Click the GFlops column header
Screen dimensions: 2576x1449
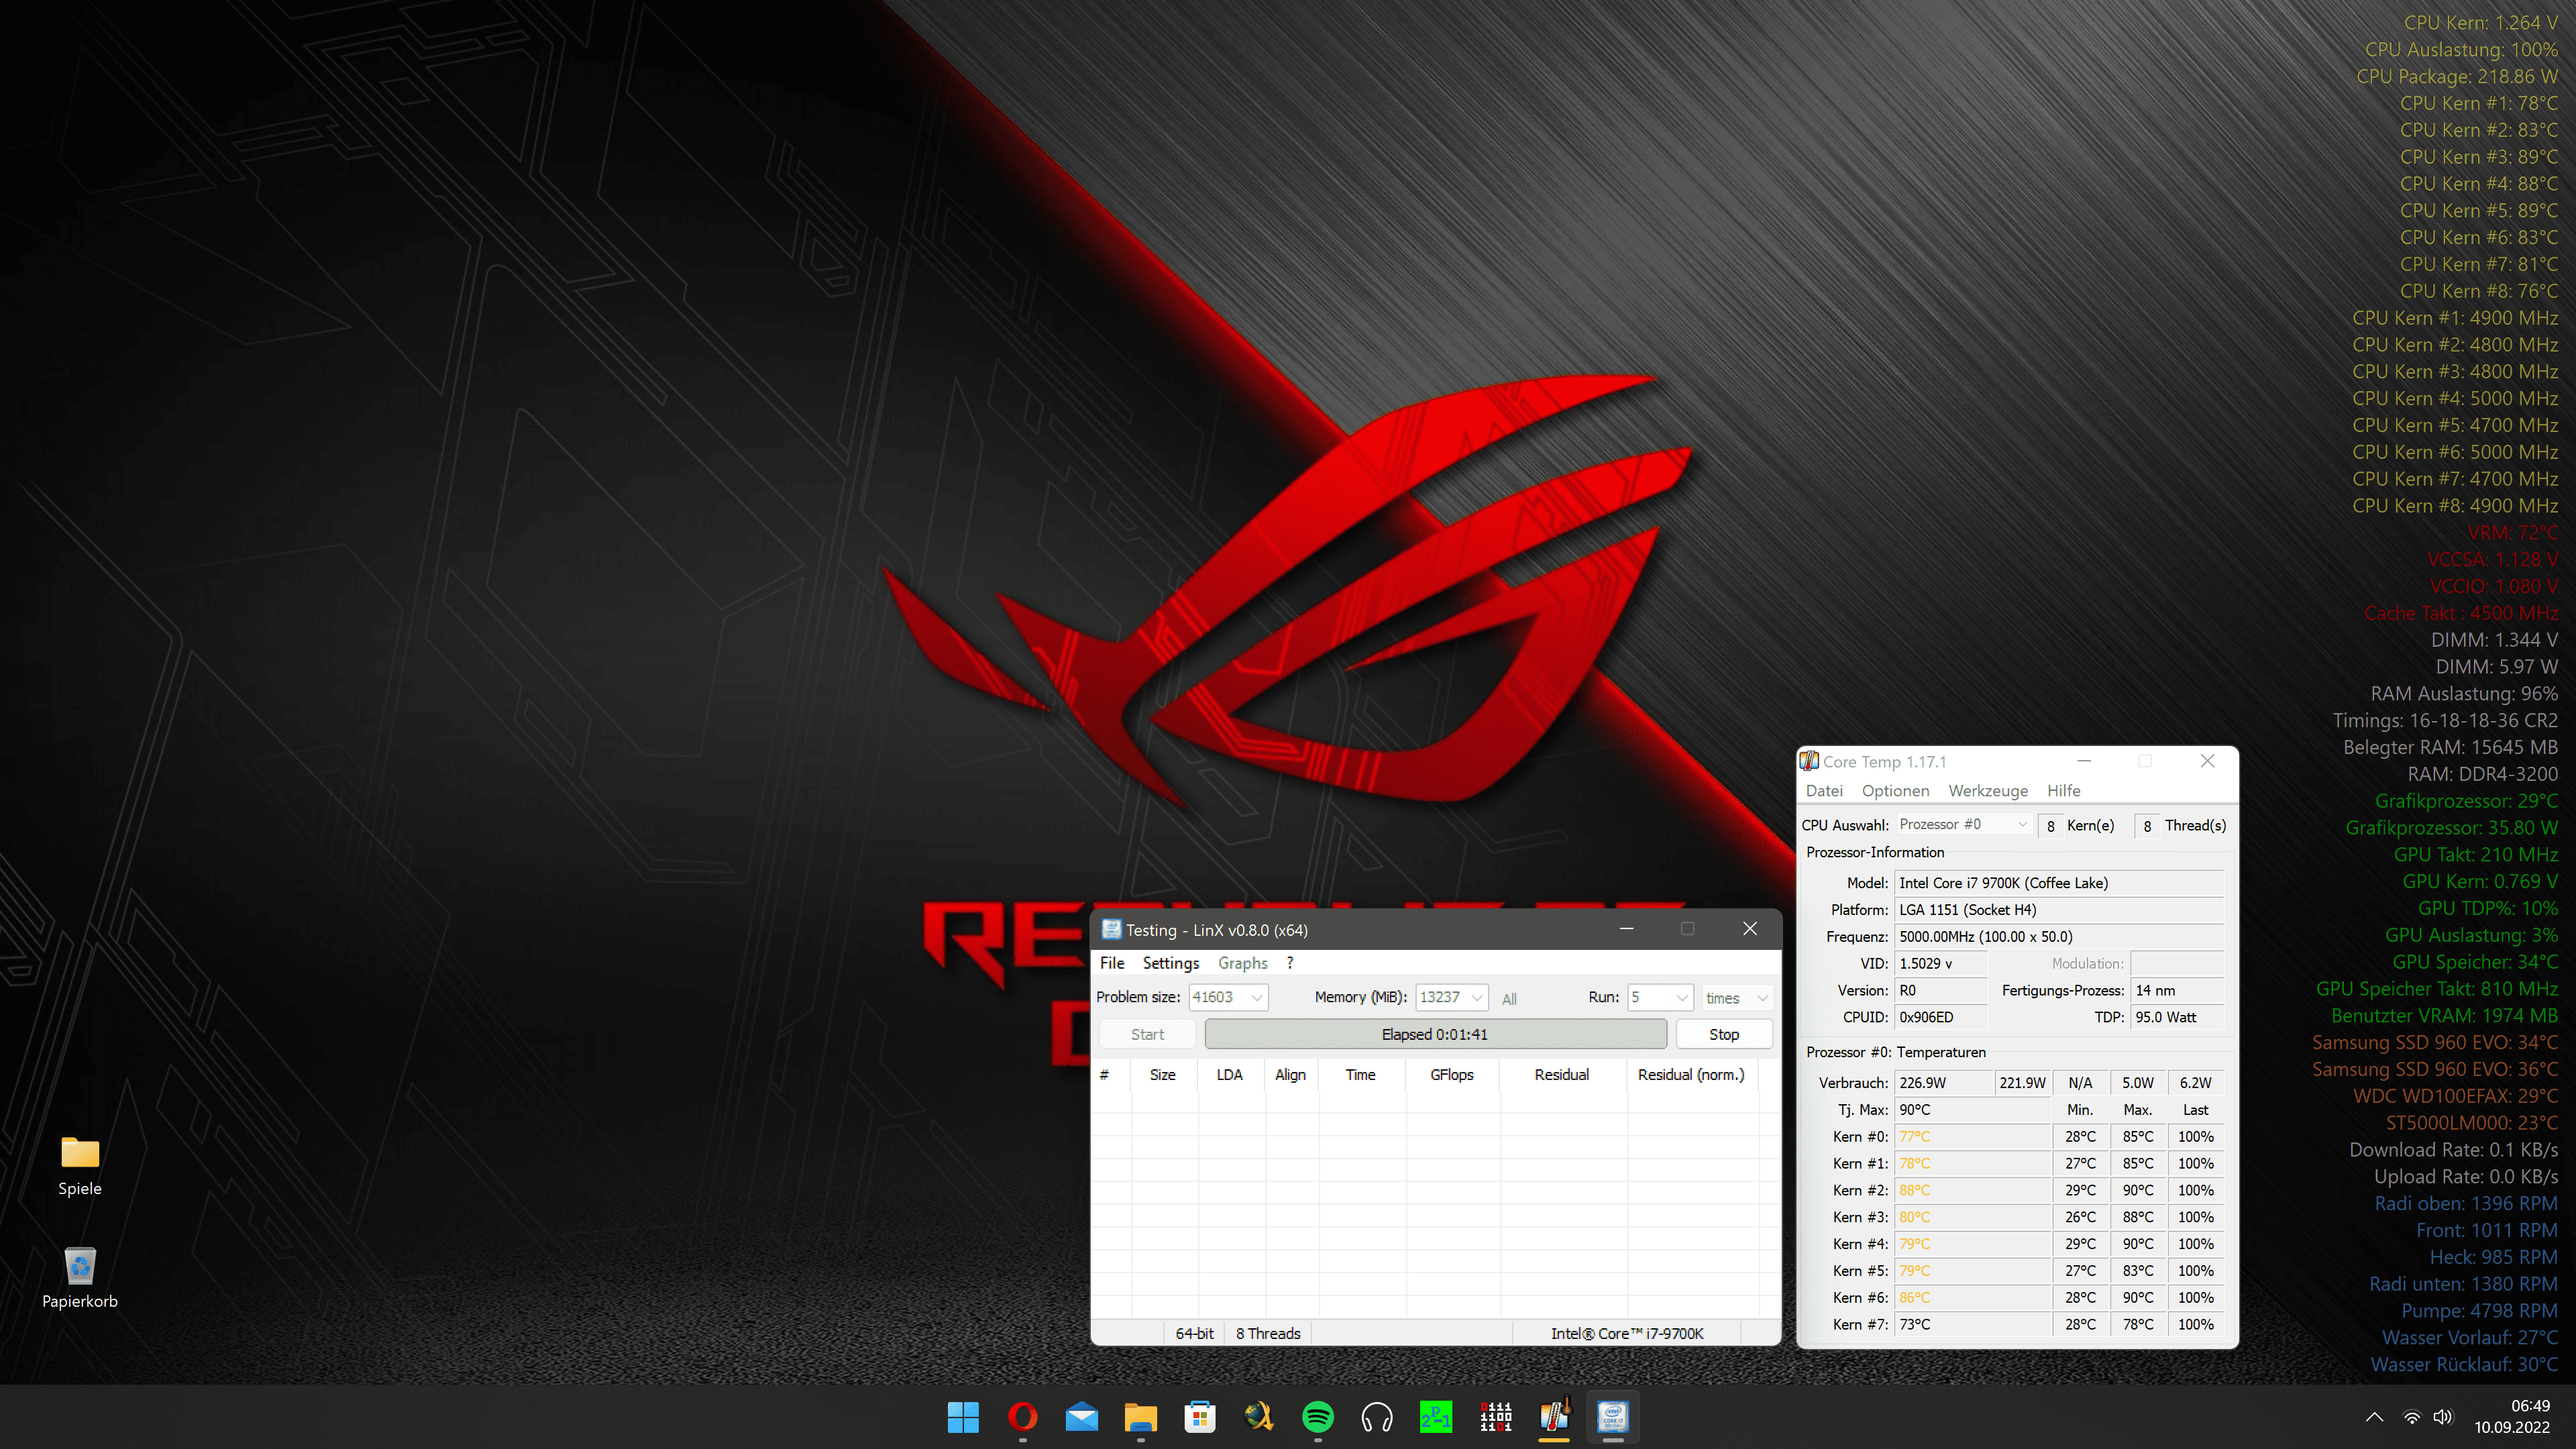point(1451,1074)
